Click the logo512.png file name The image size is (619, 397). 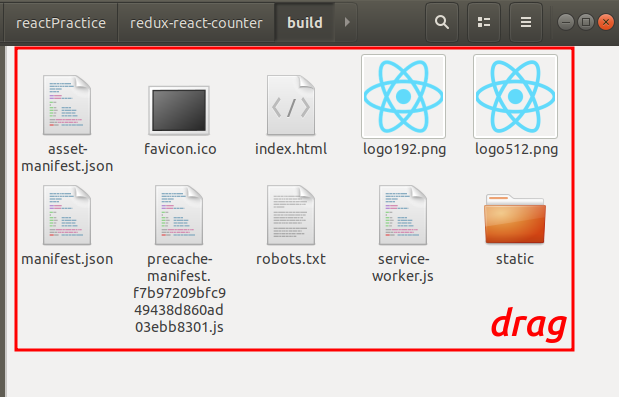516,150
